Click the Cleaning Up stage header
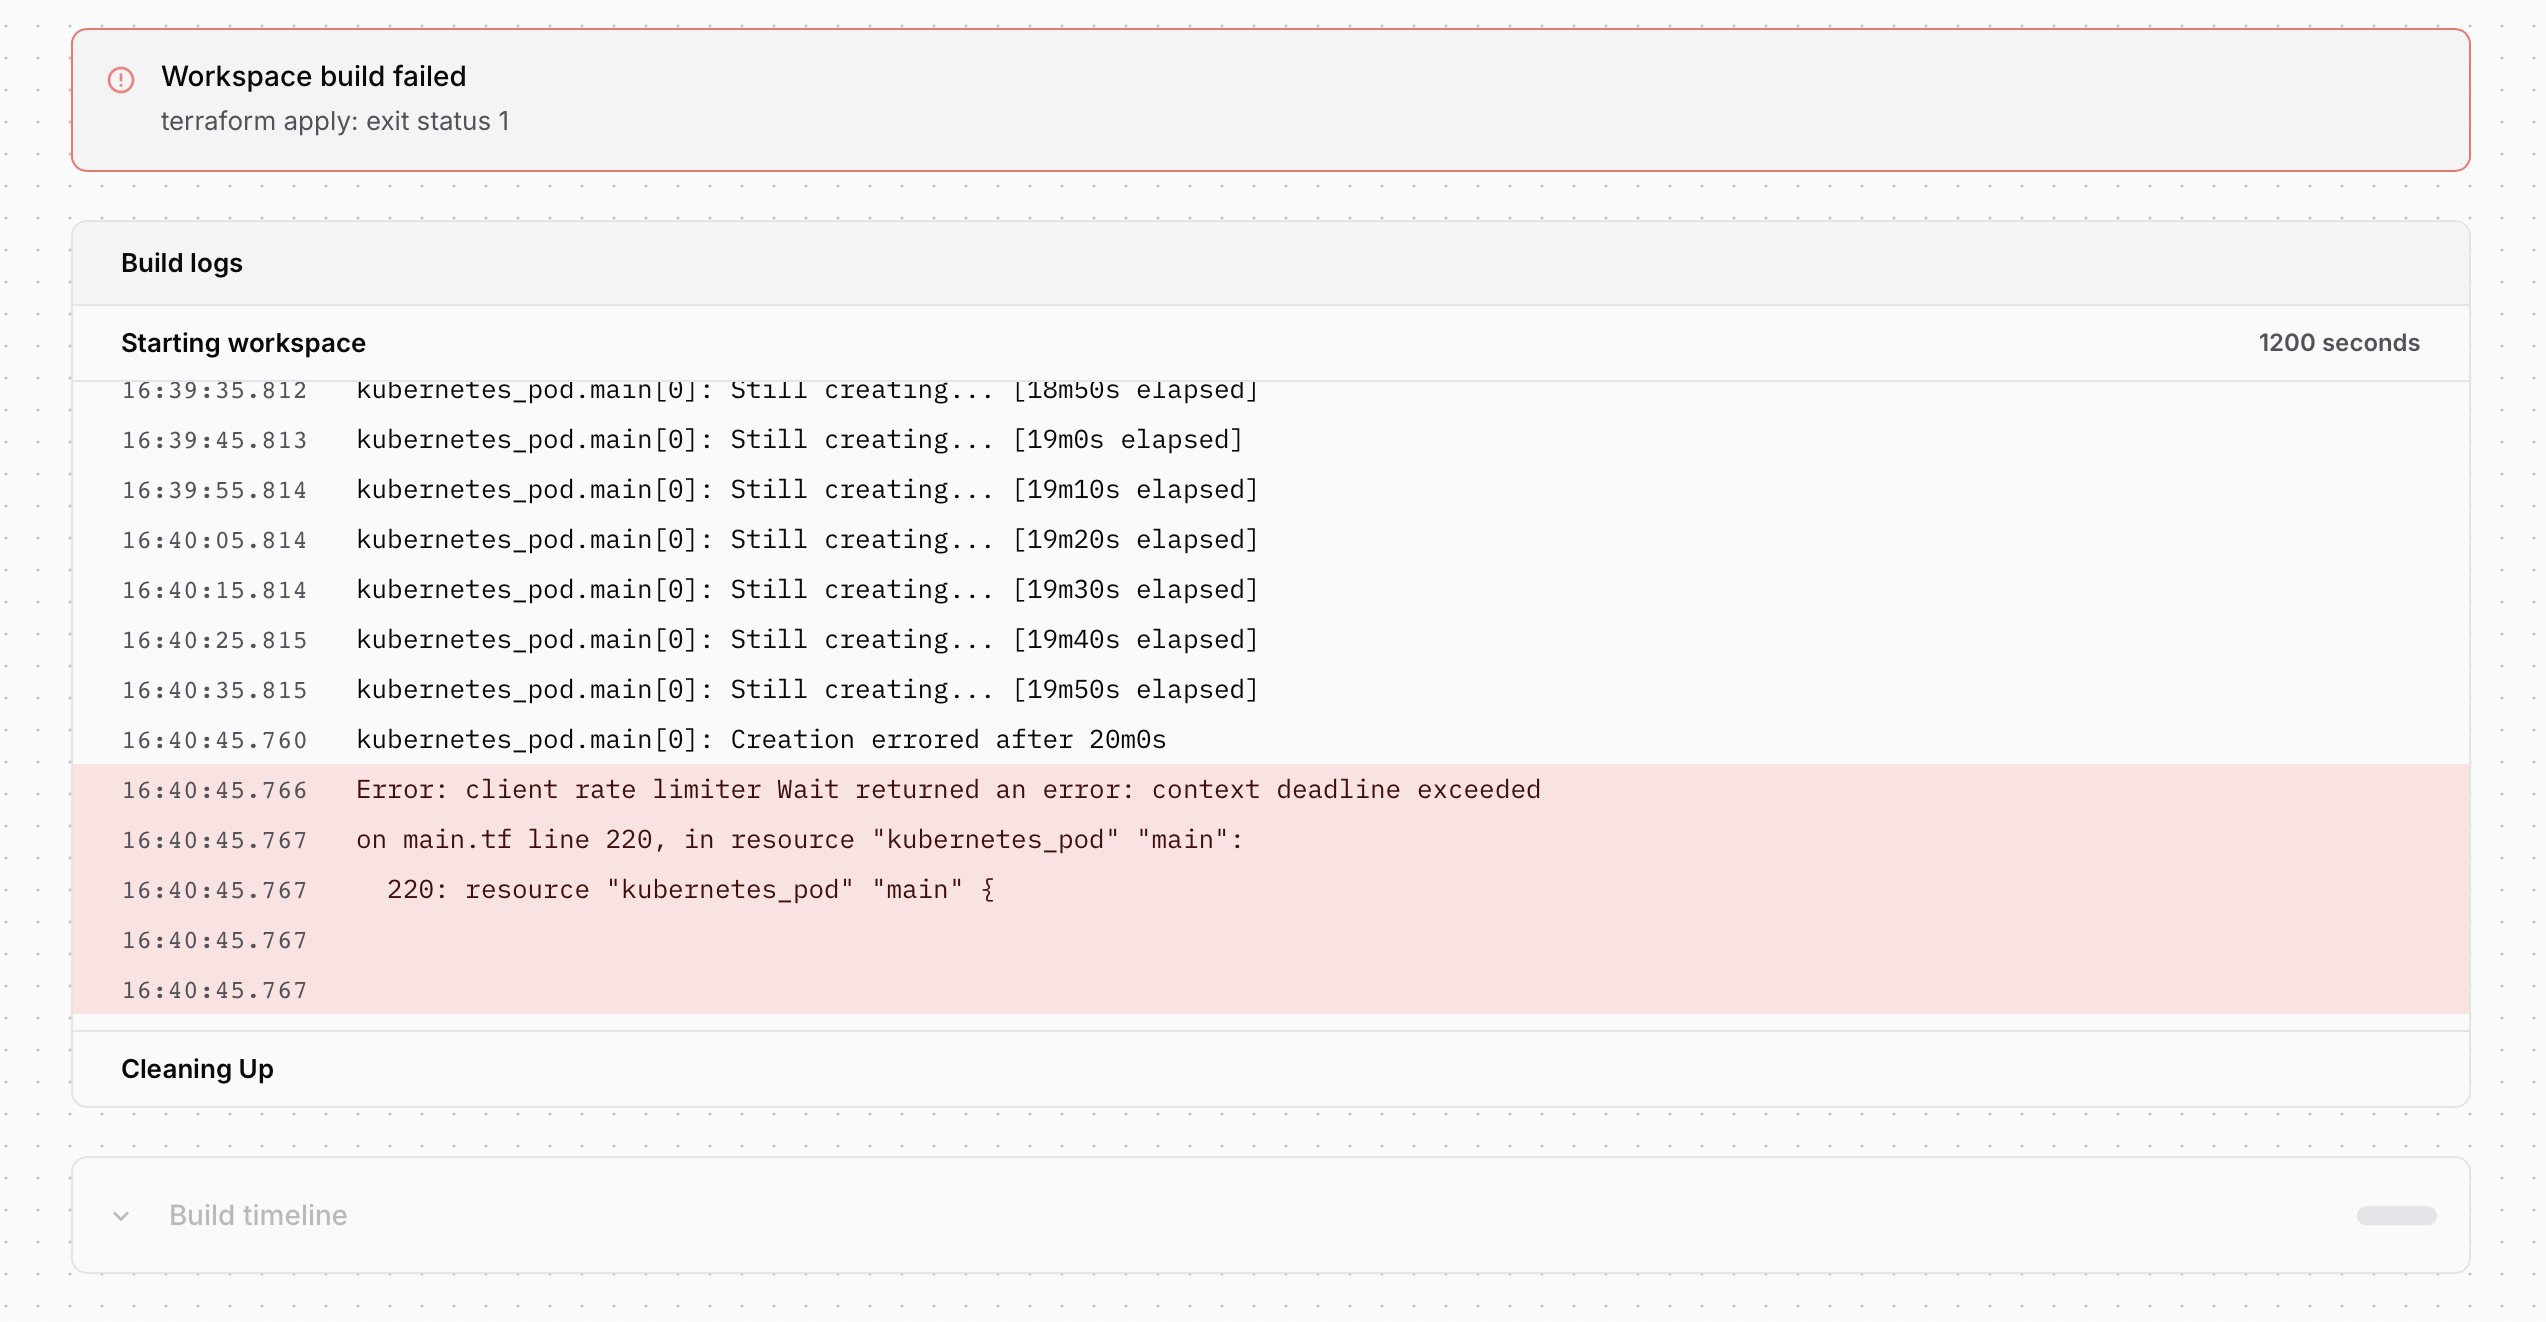 [197, 1069]
